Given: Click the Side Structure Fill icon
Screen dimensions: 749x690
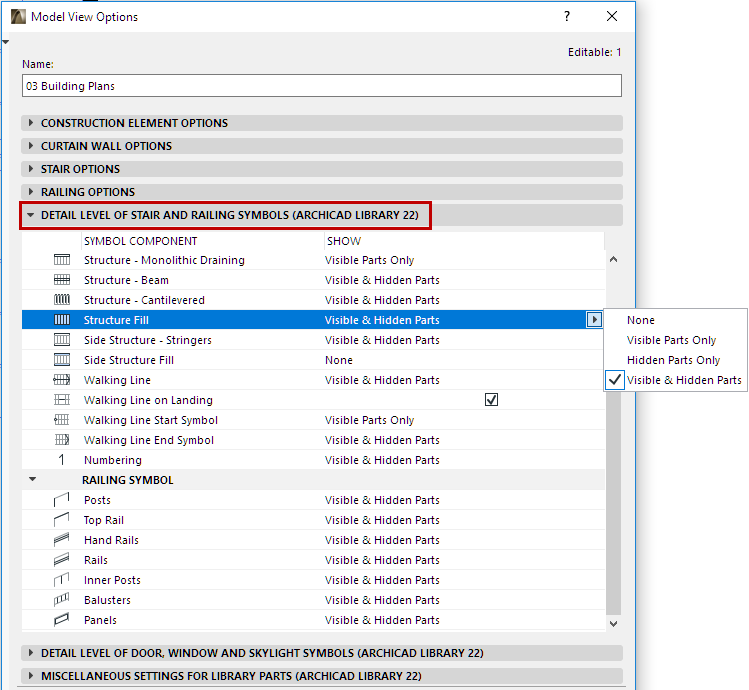Looking at the screenshot, I should click(x=62, y=360).
